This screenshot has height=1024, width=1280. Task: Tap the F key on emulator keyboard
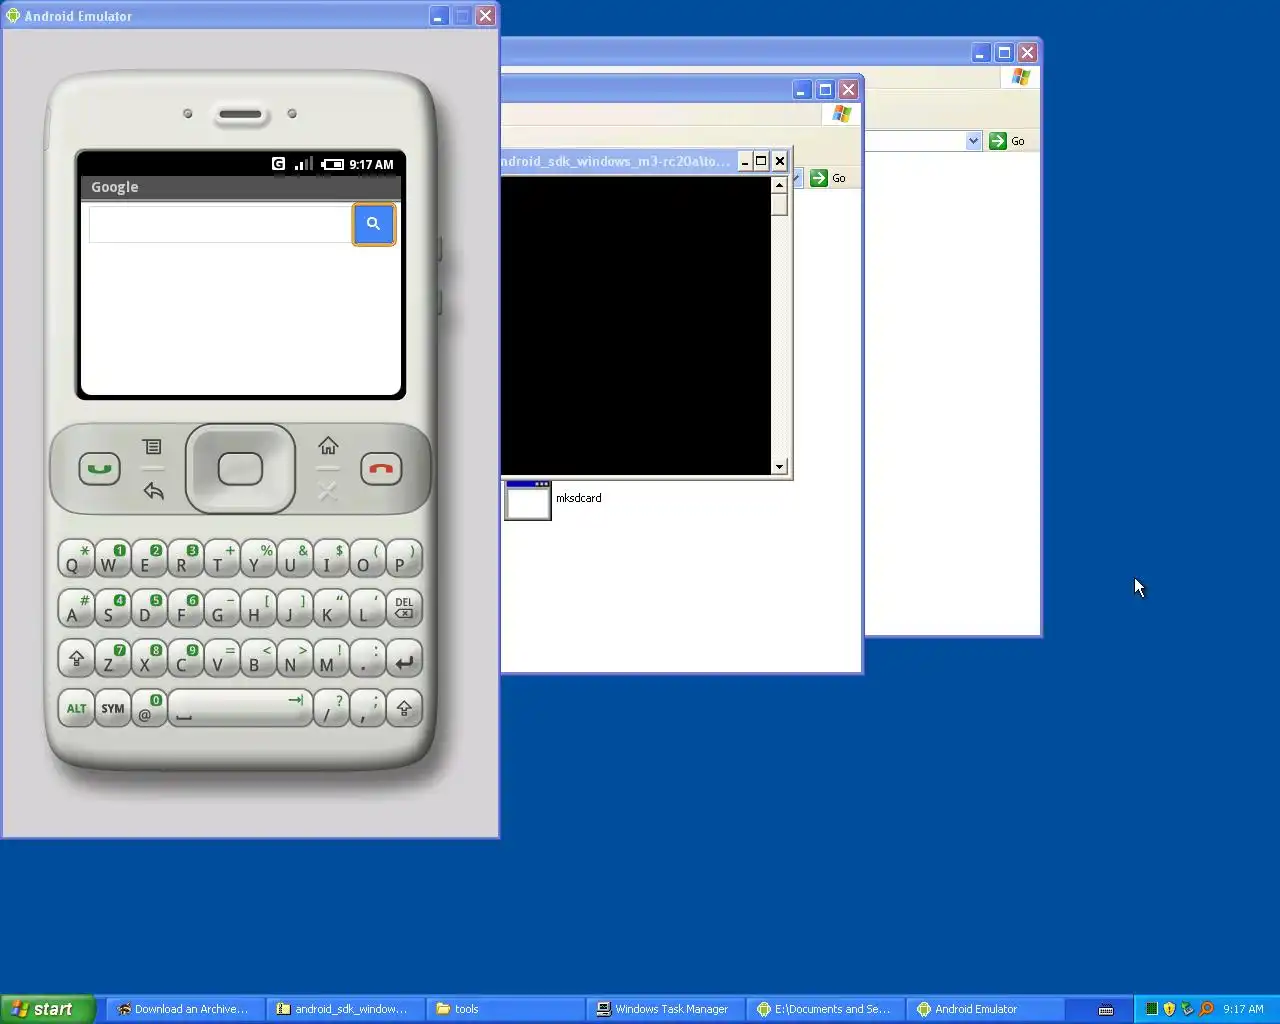[x=185, y=608]
